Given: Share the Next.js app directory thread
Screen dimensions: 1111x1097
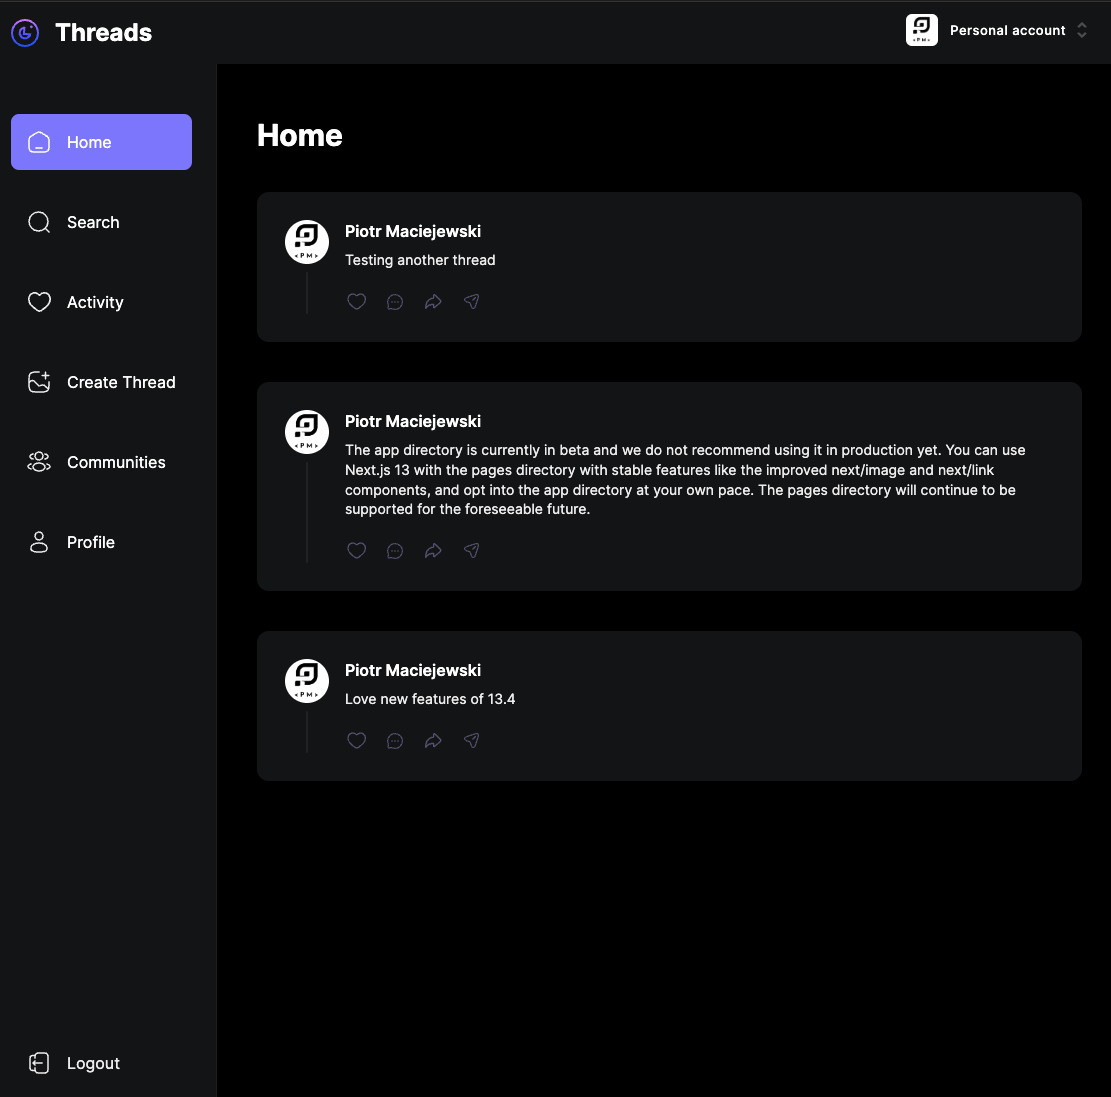Looking at the screenshot, I should 472,551.
